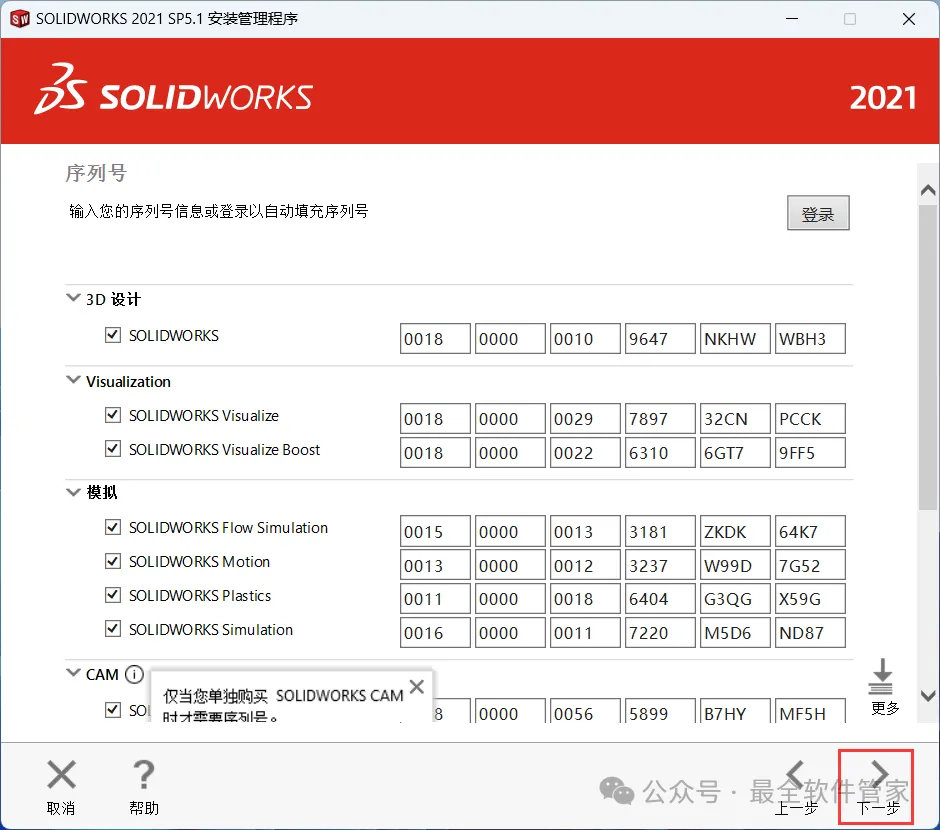Image resolution: width=940 pixels, height=830 pixels.
Task: Click the download More icon
Action: point(881,676)
